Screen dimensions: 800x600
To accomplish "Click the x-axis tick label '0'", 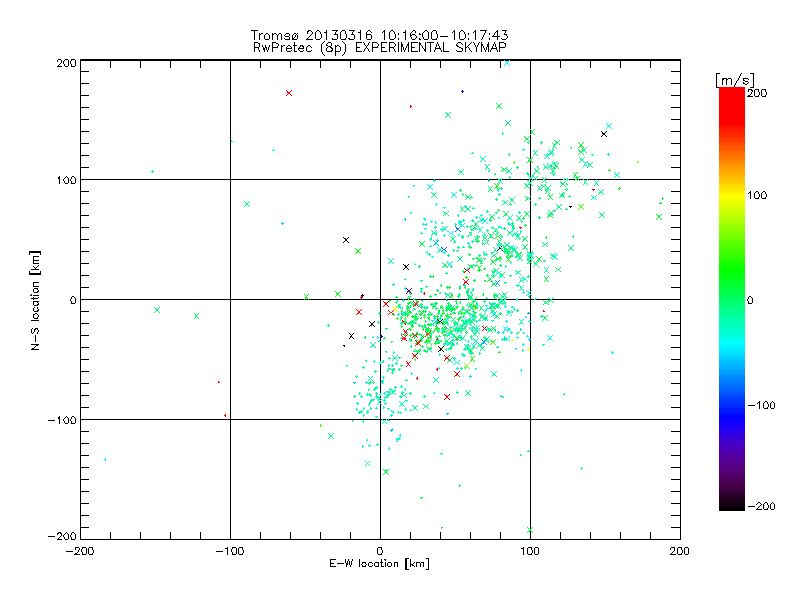I will point(380,551).
